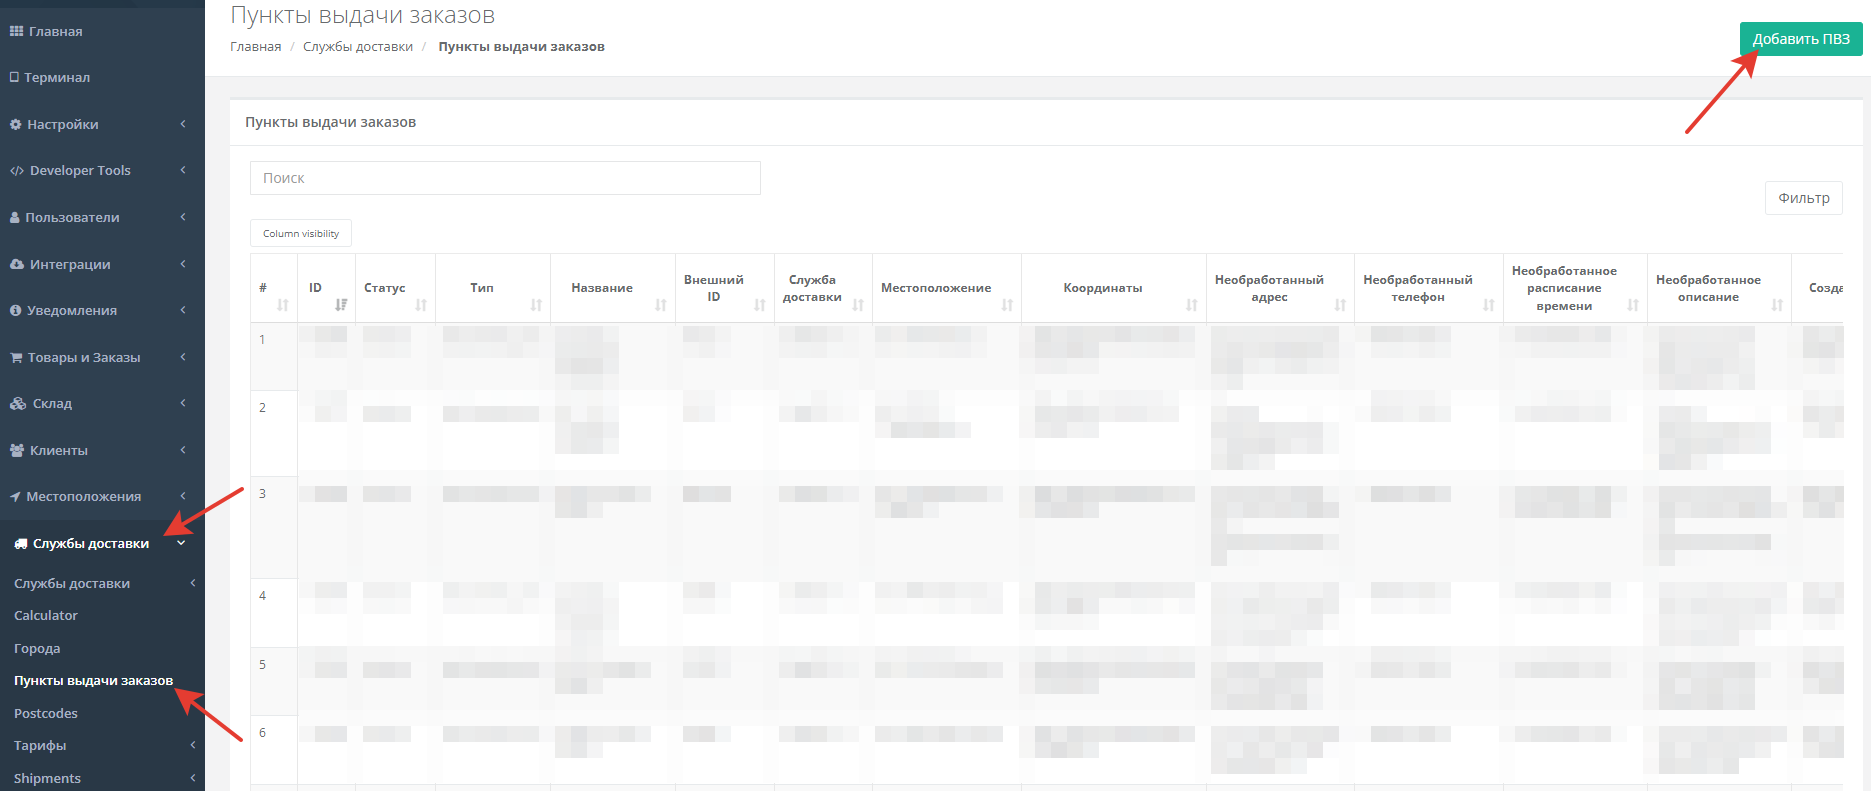Screen dimensions: 1871x791
Task: Click the user icon beside Пользователи
Action: 15,218
